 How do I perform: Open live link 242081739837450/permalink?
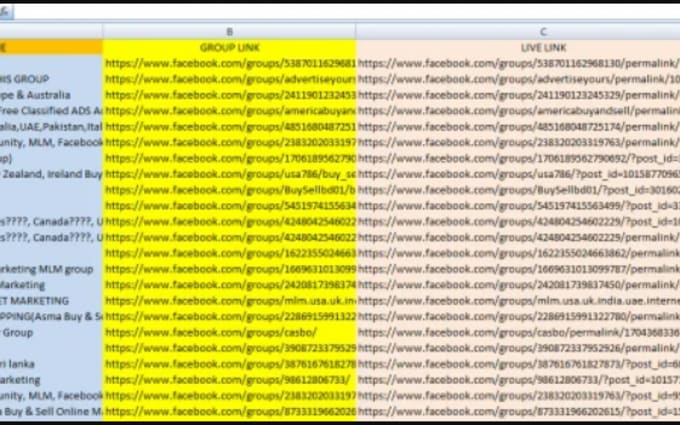point(518,285)
